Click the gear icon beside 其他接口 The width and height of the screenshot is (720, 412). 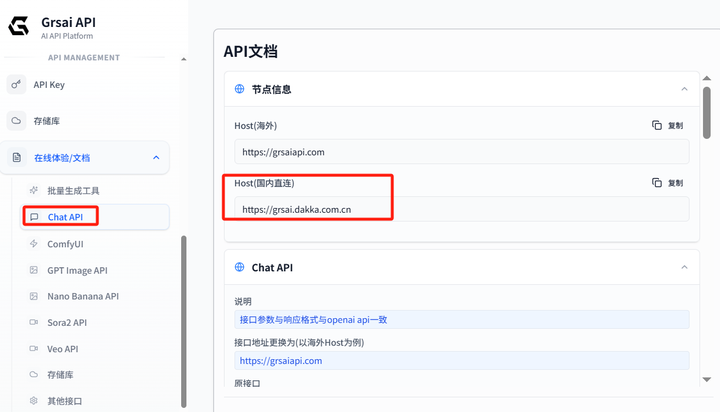click(x=34, y=401)
